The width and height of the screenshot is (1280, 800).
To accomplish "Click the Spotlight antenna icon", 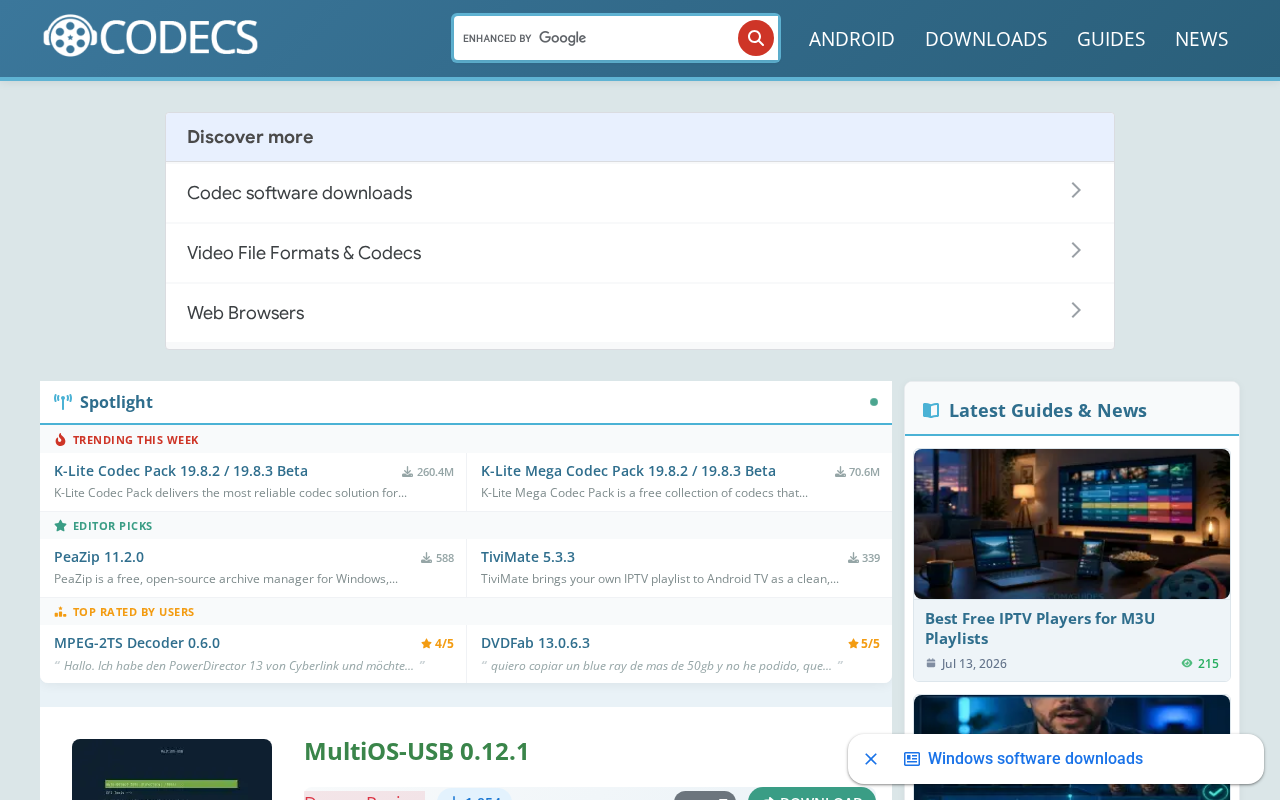I will click(63, 402).
